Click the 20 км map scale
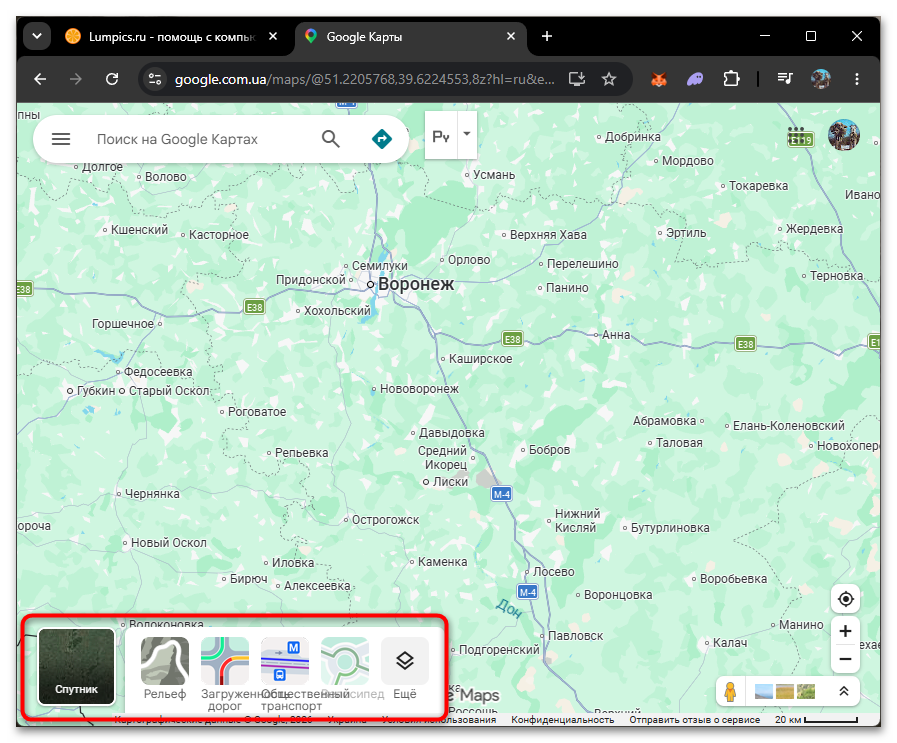The height and width of the screenshot is (743, 897). 816,720
